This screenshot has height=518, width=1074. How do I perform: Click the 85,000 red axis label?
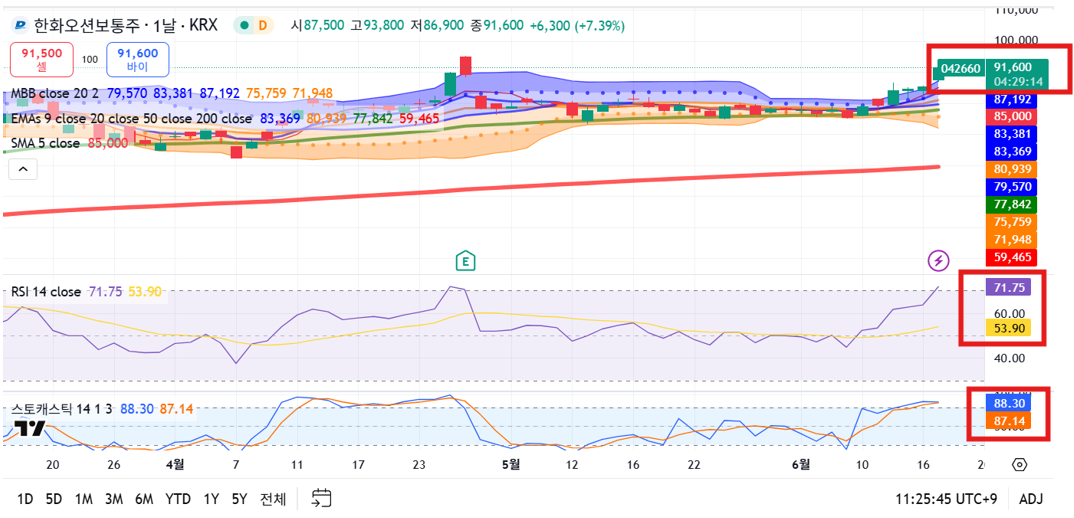pos(1013,116)
